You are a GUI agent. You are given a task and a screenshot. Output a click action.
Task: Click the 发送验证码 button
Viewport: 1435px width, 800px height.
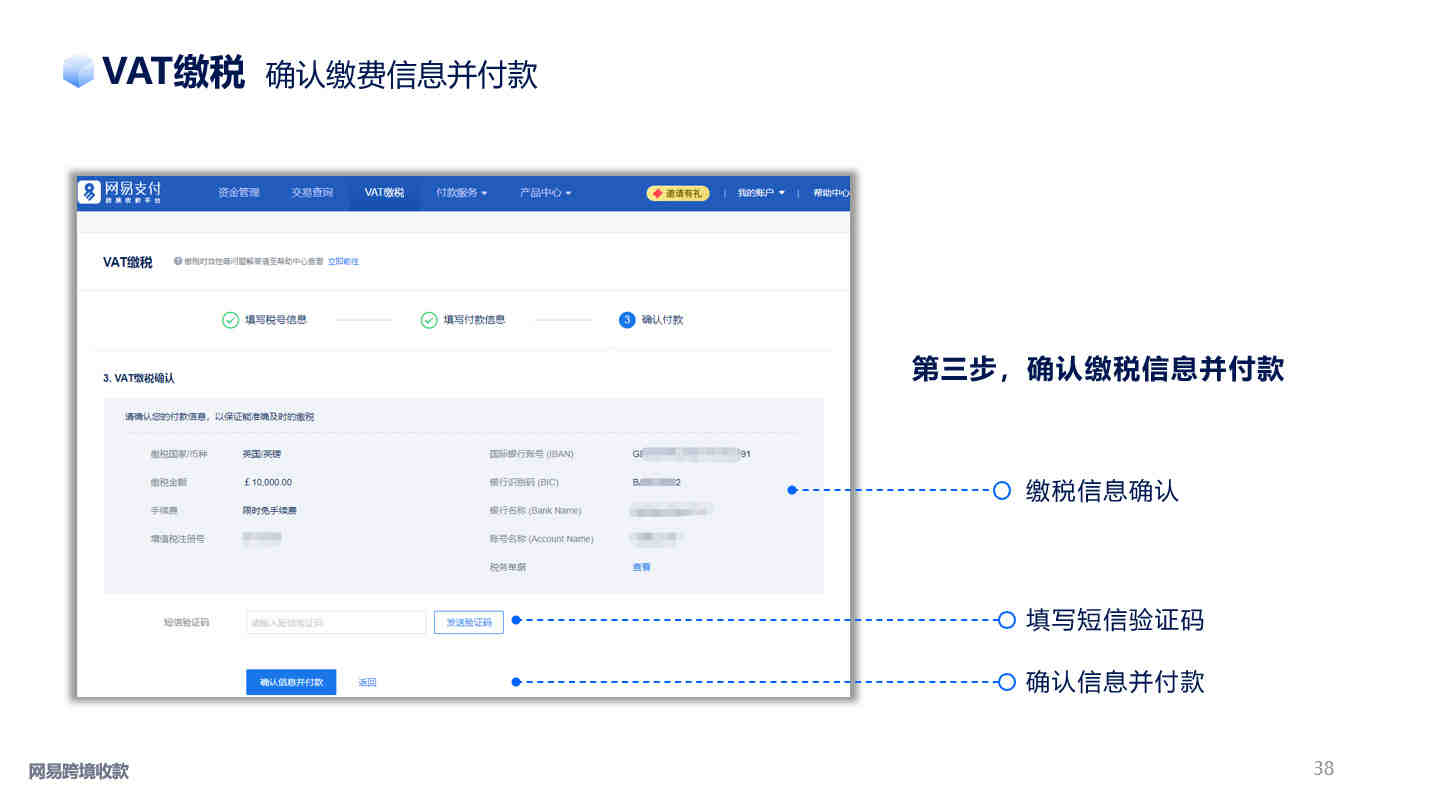[x=469, y=622]
